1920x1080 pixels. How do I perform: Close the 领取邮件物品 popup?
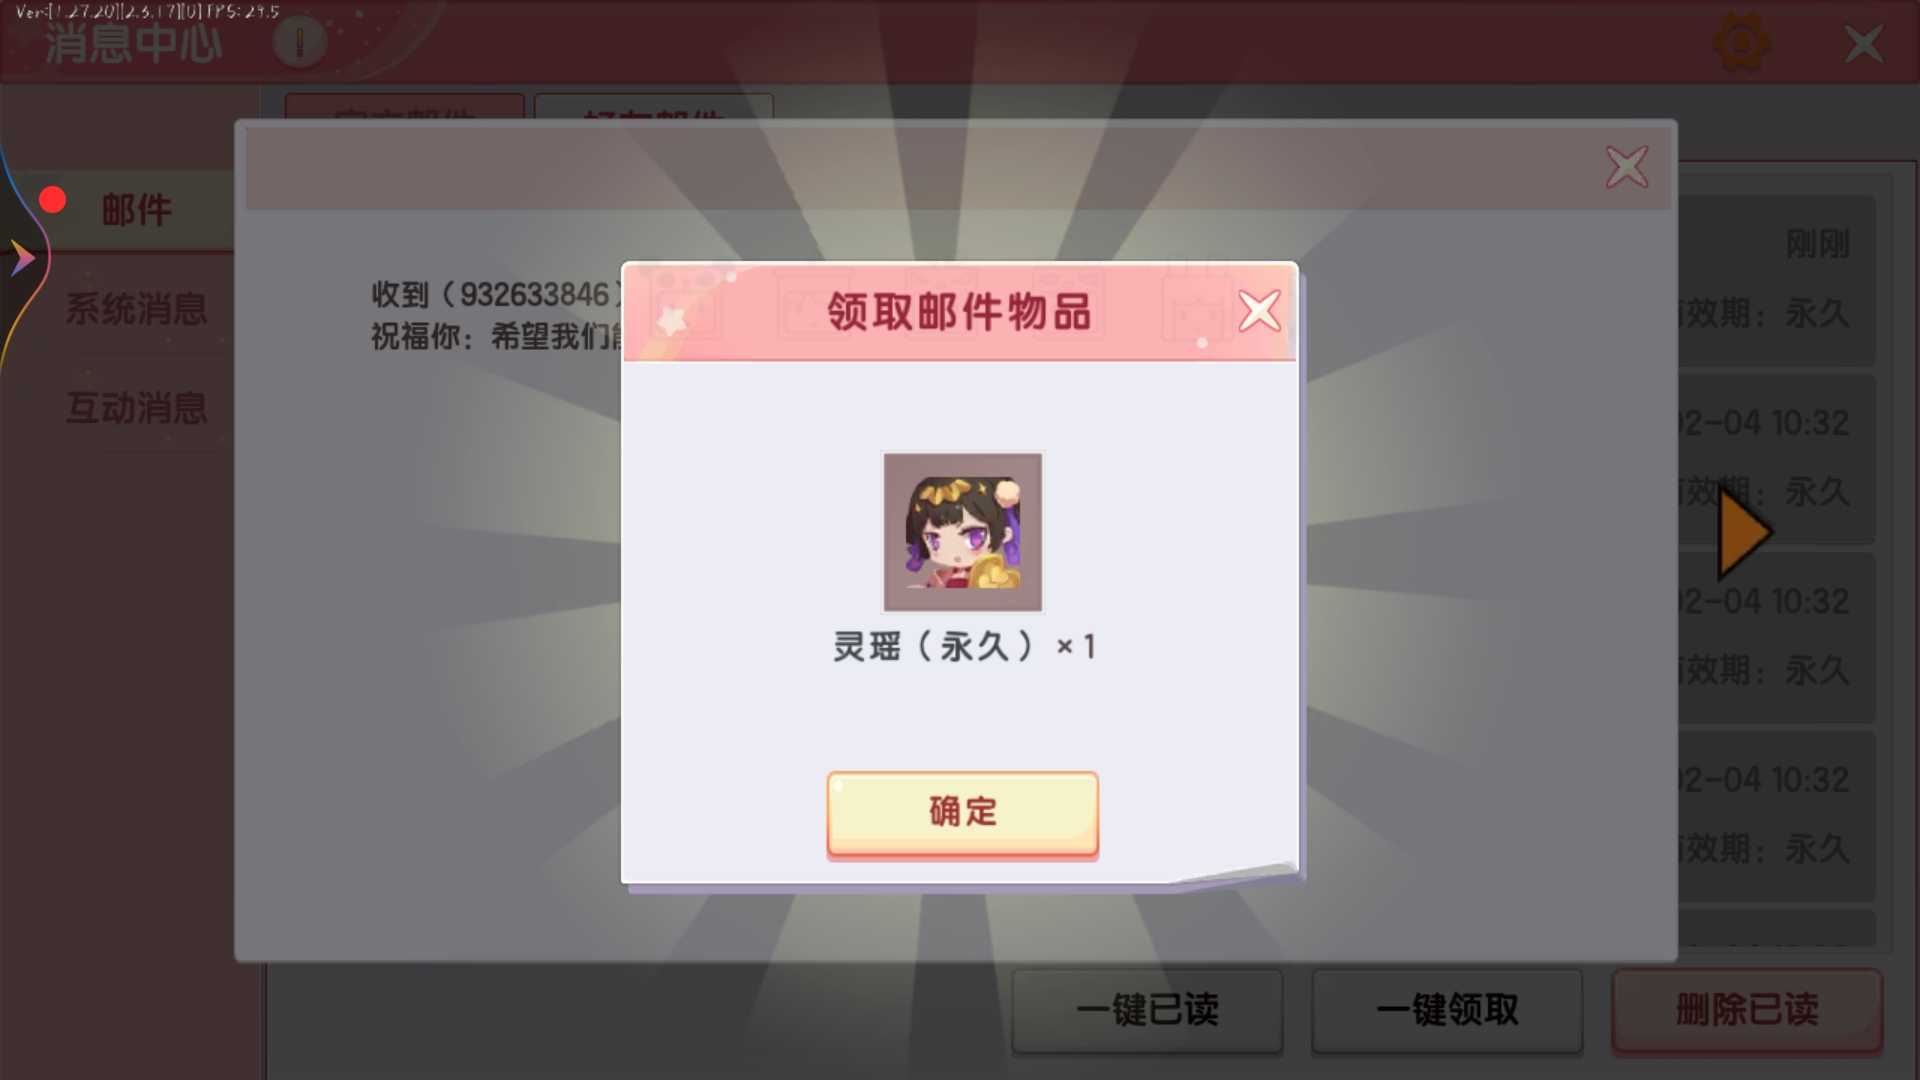pos(1259,311)
